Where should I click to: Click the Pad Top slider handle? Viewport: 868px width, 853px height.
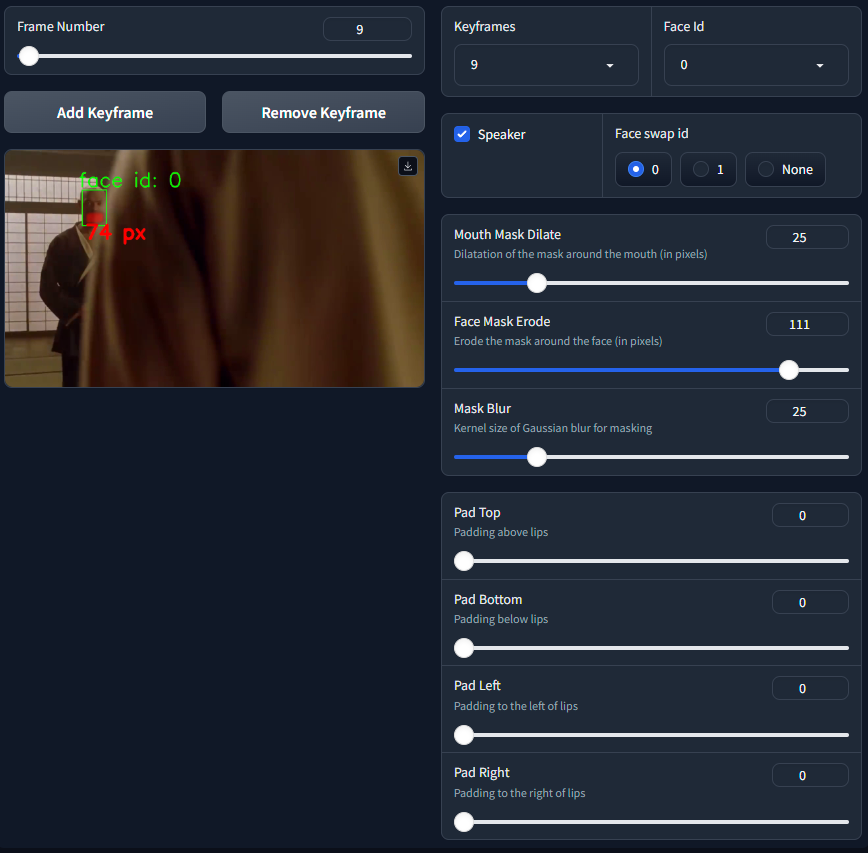point(464,561)
